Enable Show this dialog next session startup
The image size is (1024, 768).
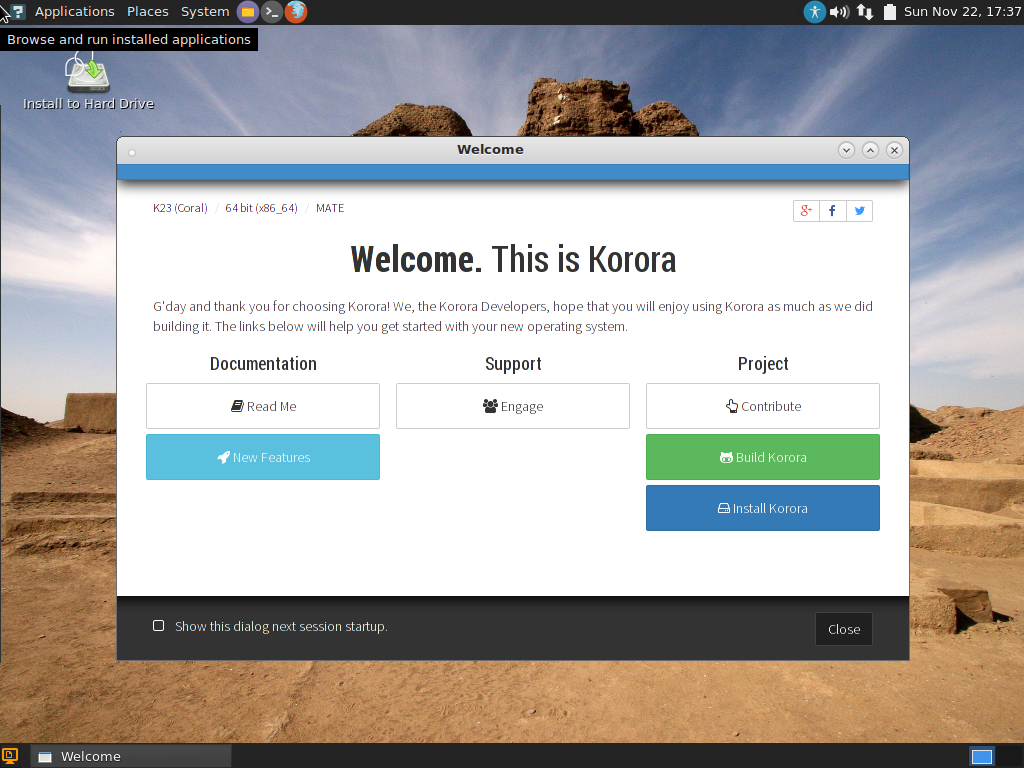point(159,626)
